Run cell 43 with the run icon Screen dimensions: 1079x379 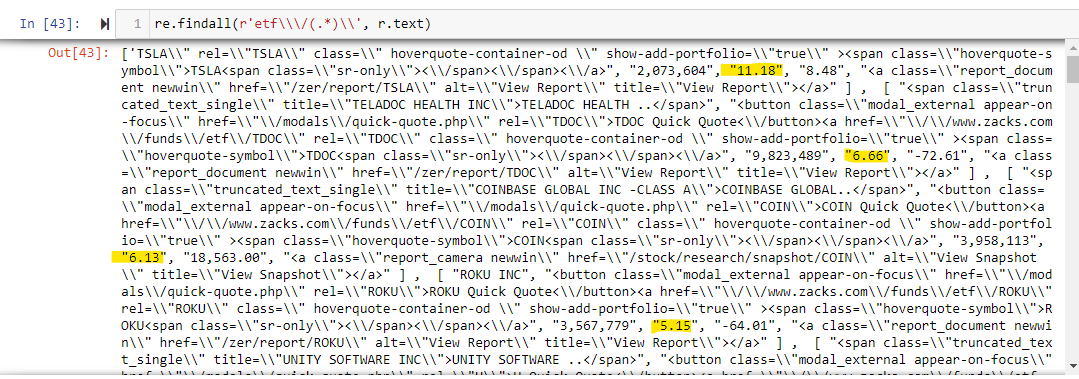[x=105, y=24]
